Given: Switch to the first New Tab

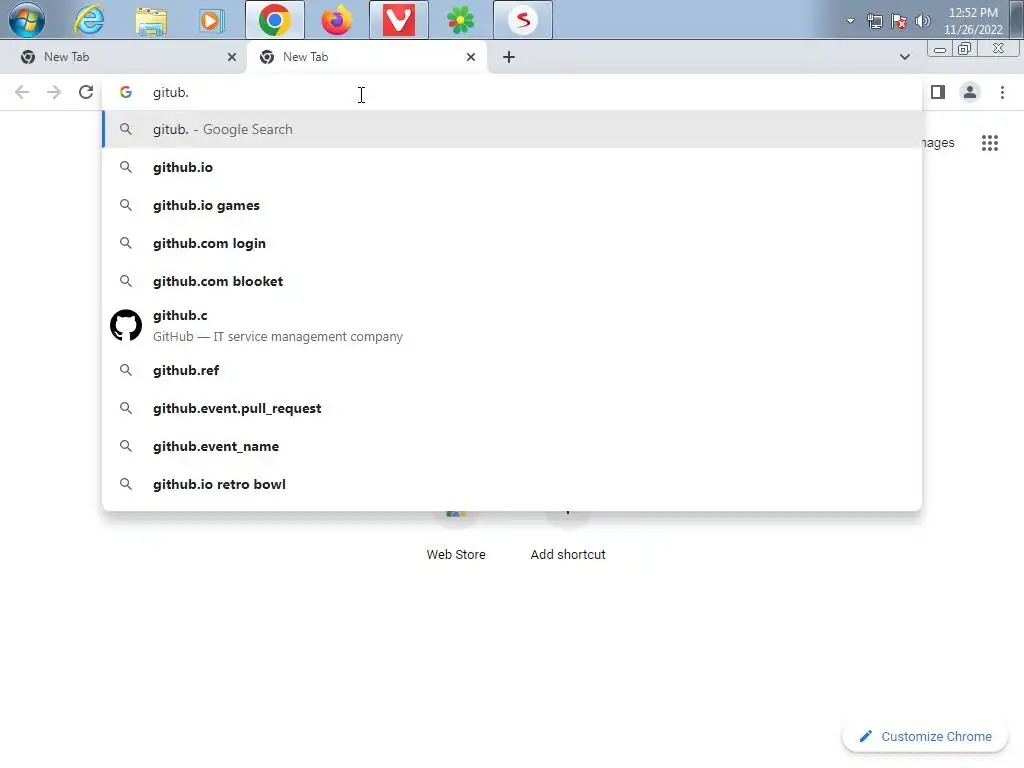Looking at the screenshot, I should click(123, 57).
